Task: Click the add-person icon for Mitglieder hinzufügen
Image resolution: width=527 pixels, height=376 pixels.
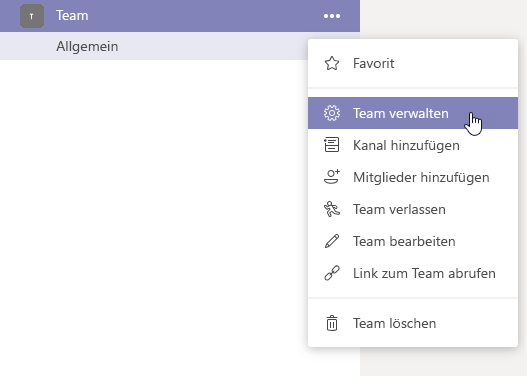Action: point(332,177)
